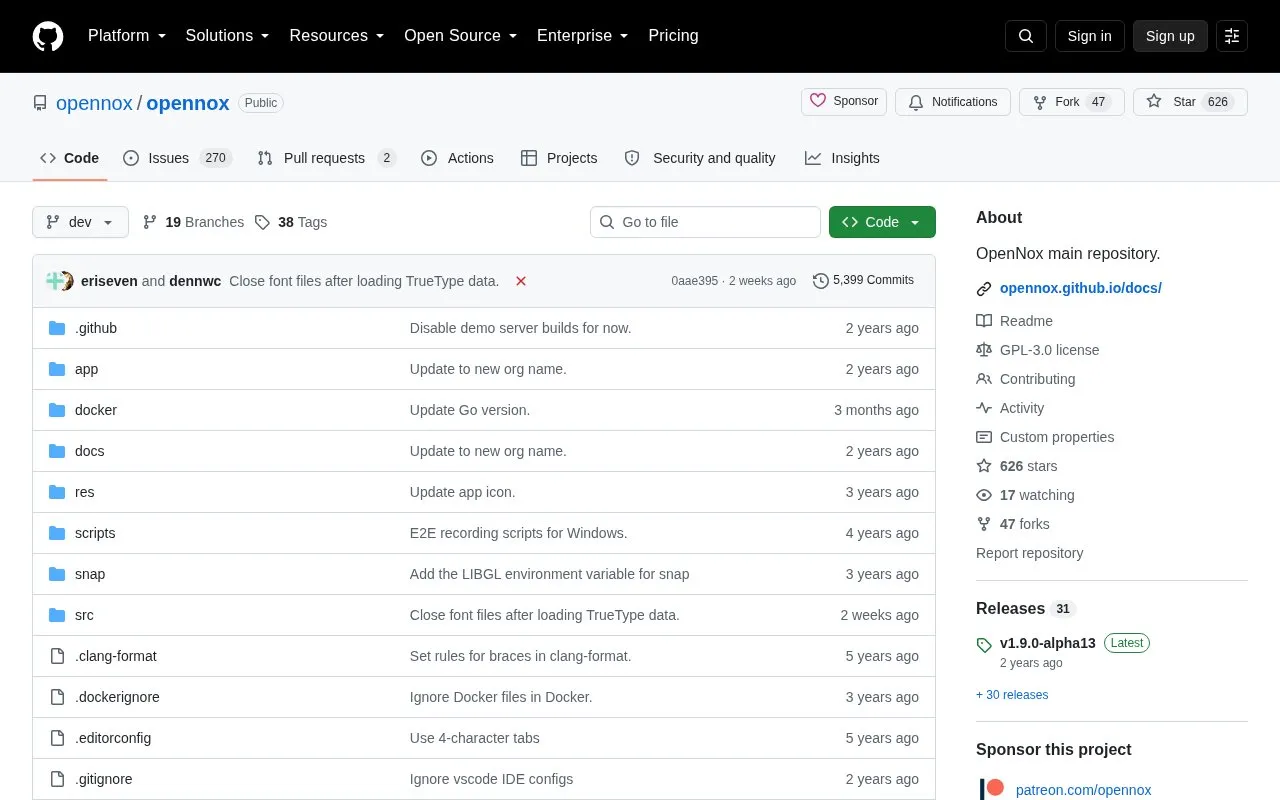Open commit hash 0aae395
This screenshot has width=1280, height=800.
[x=694, y=281]
